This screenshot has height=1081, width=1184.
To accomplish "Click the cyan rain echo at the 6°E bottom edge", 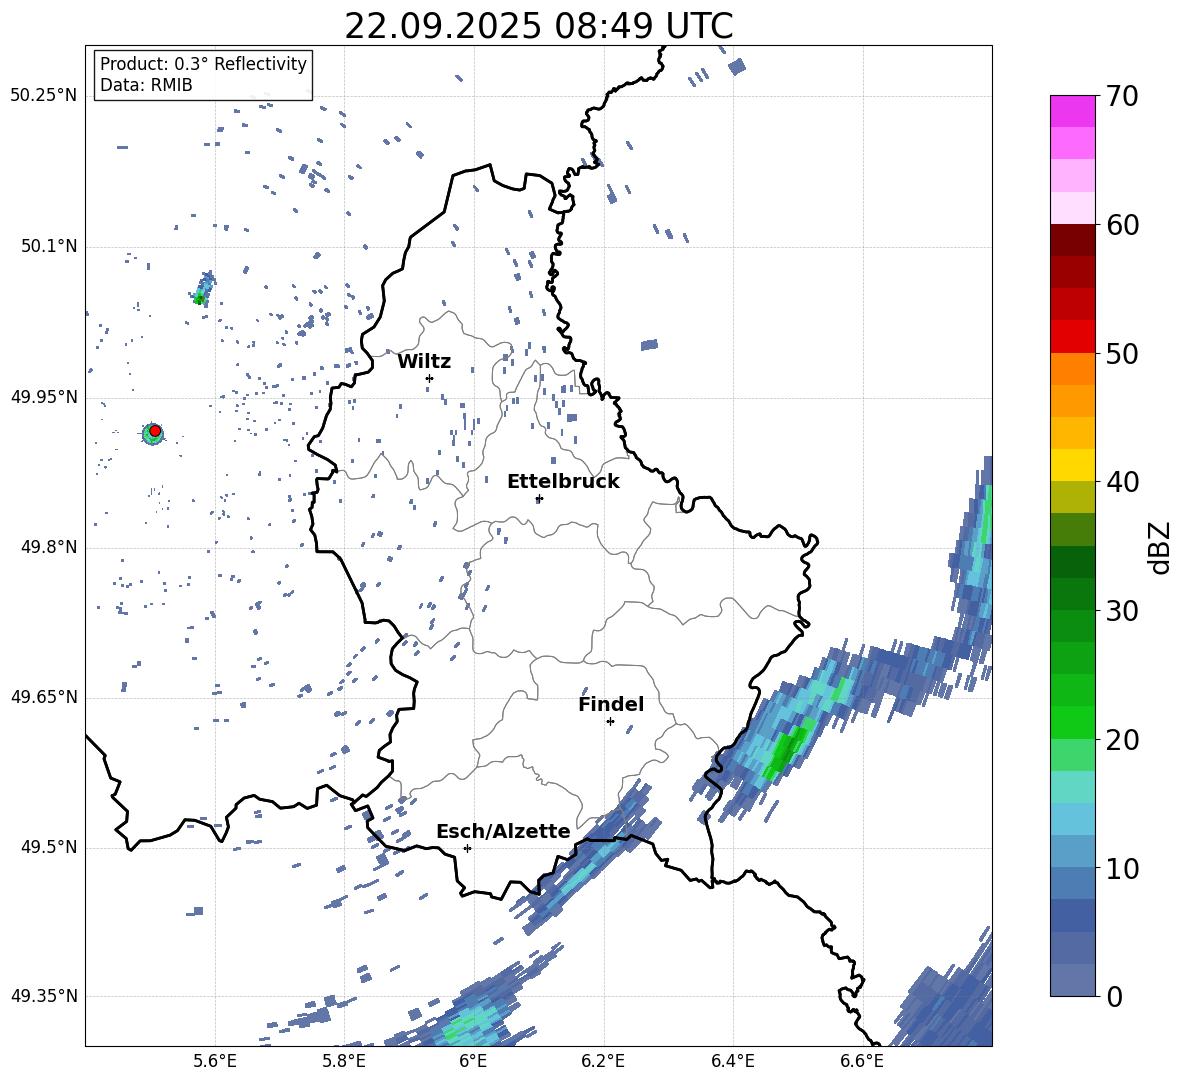I will coord(468,1025).
